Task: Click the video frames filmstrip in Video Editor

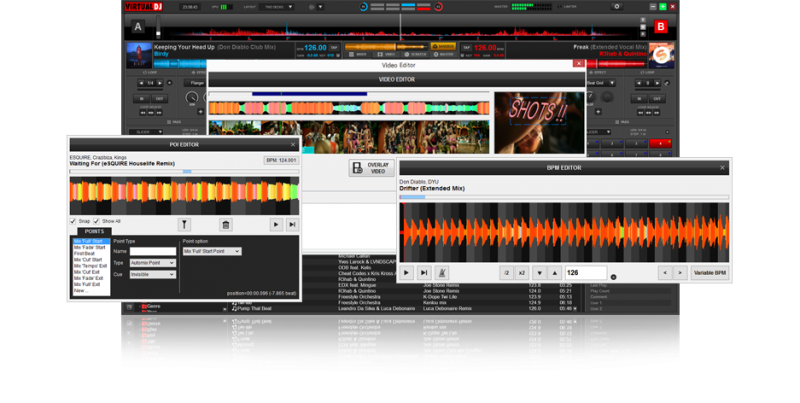Action: point(349,137)
